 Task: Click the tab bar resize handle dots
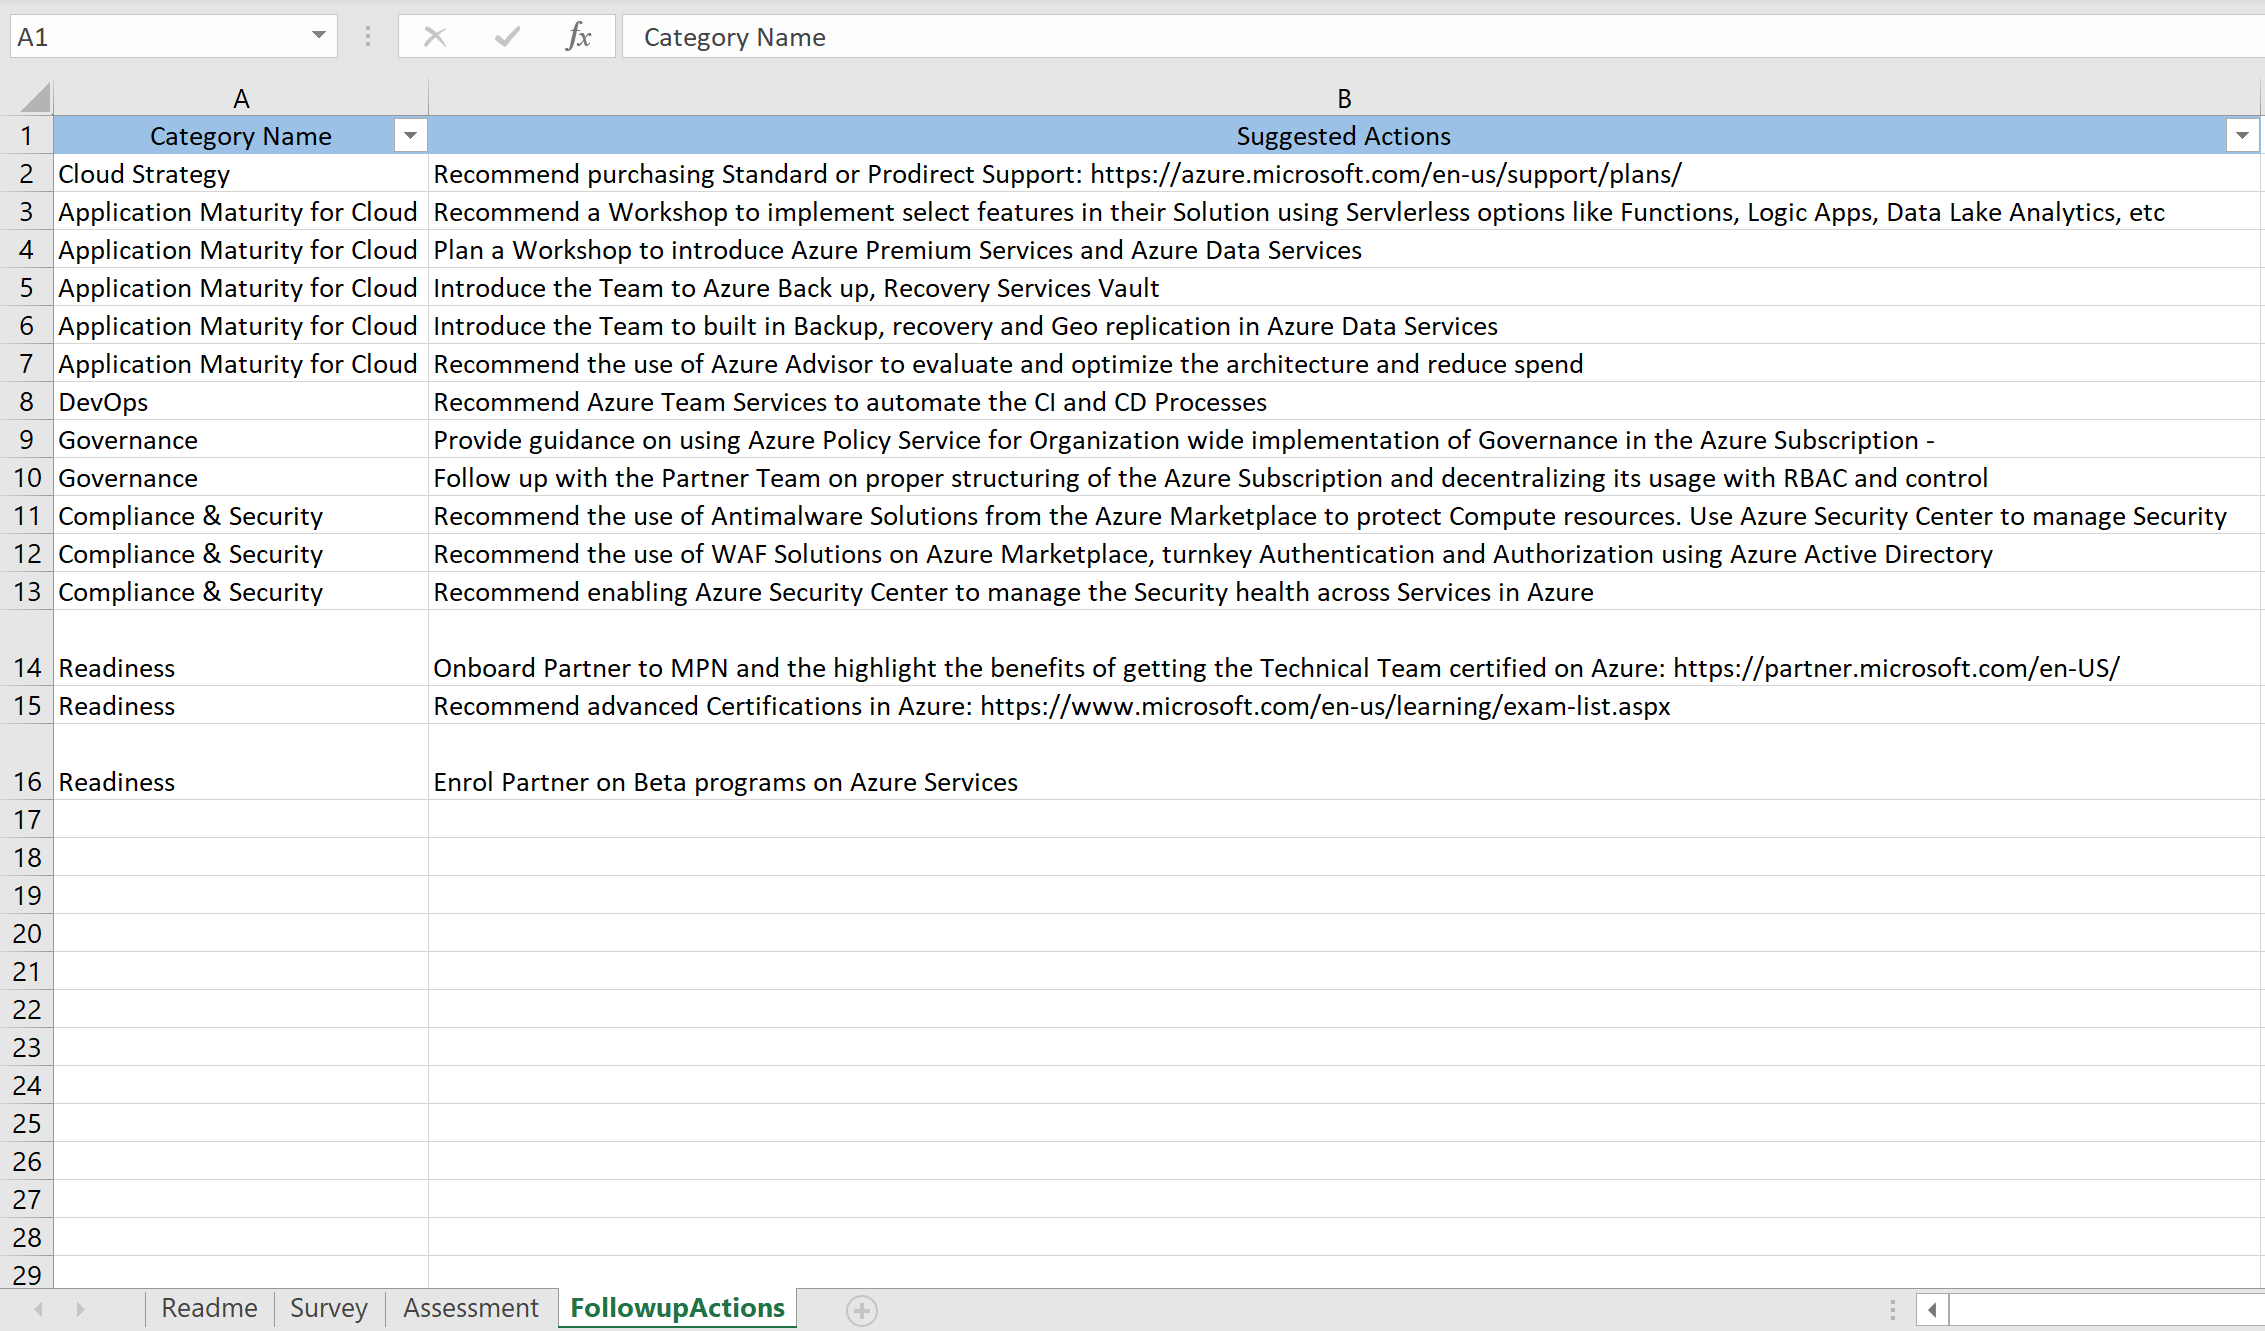(x=1892, y=1309)
